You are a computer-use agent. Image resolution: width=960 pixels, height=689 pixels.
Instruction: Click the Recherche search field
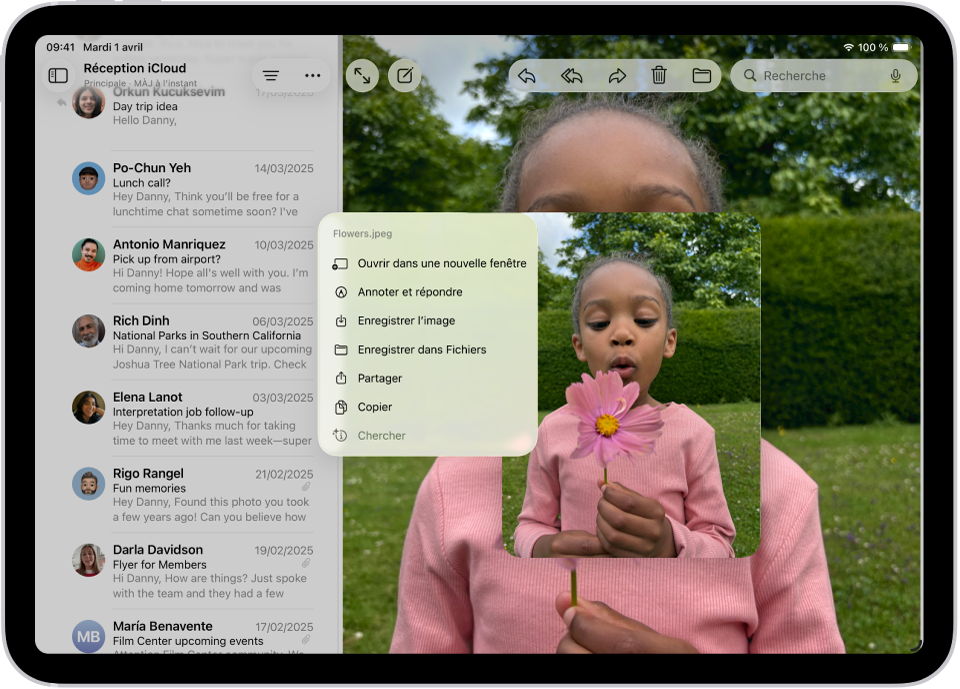coord(824,76)
